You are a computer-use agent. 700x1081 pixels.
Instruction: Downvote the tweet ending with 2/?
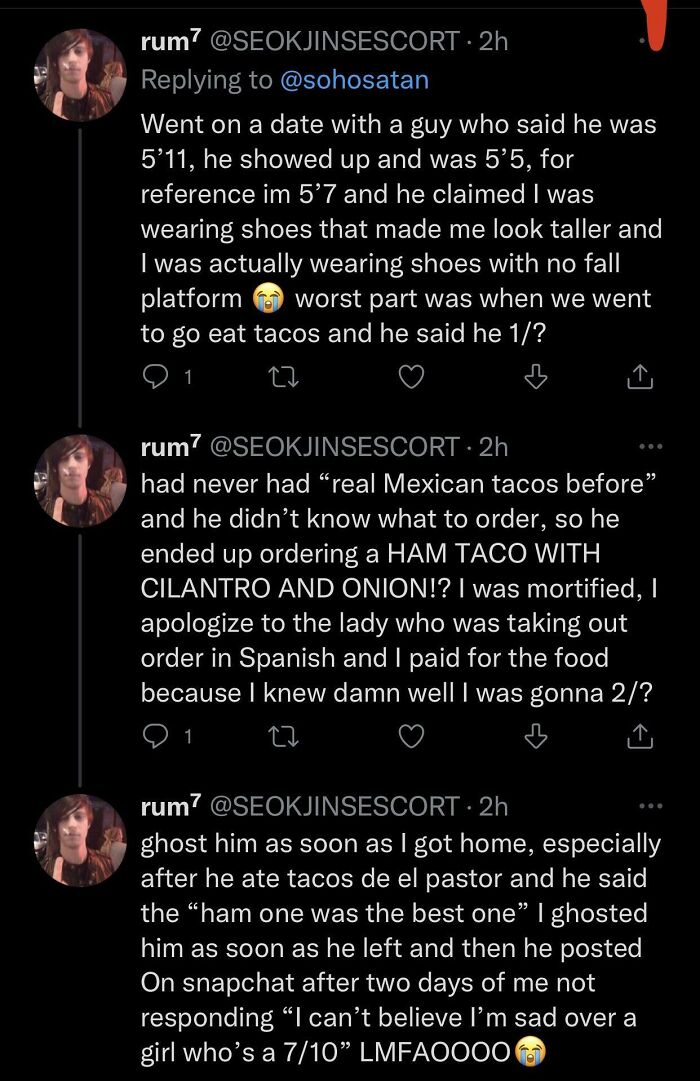[x=537, y=736]
